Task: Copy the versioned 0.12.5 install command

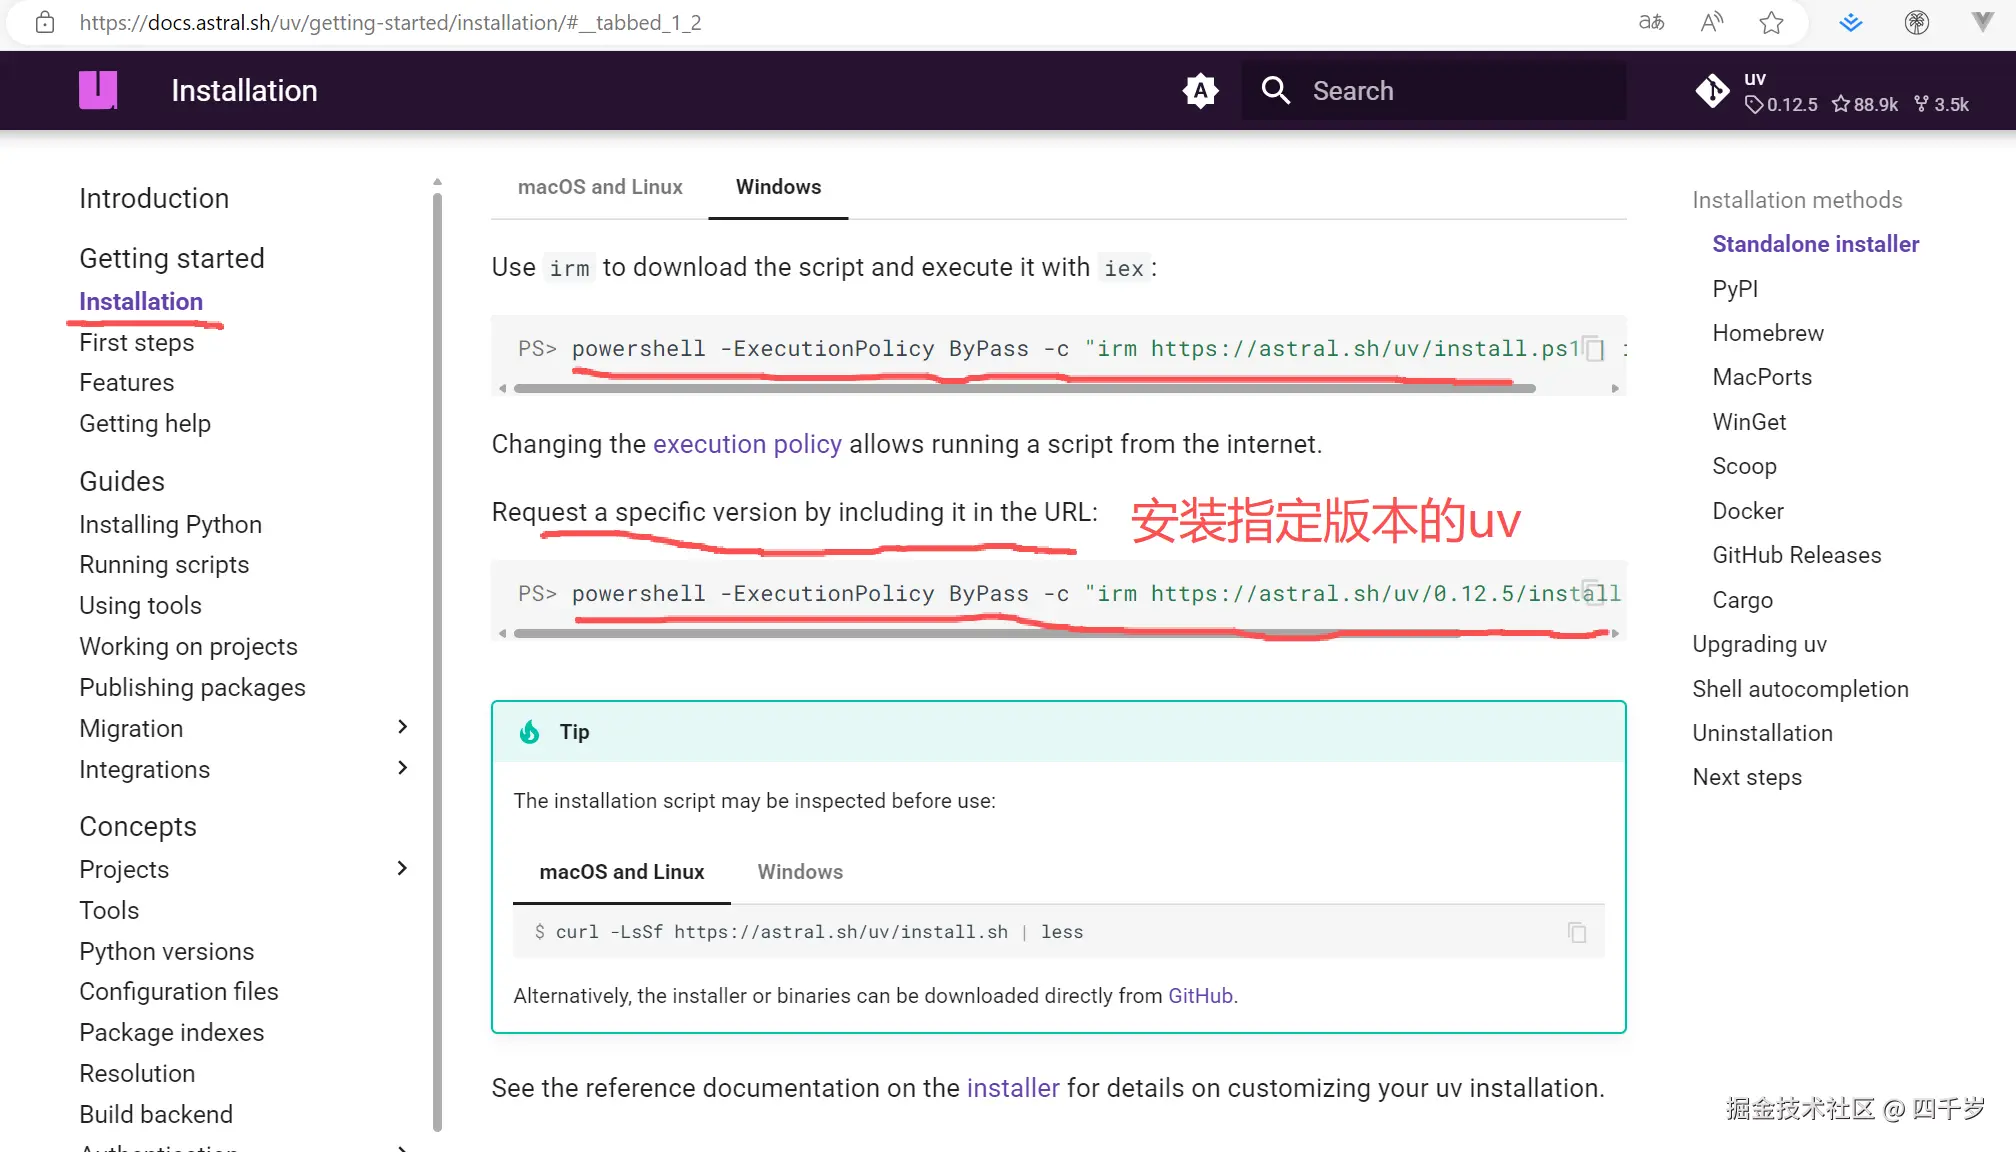Action: click(1594, 593)
